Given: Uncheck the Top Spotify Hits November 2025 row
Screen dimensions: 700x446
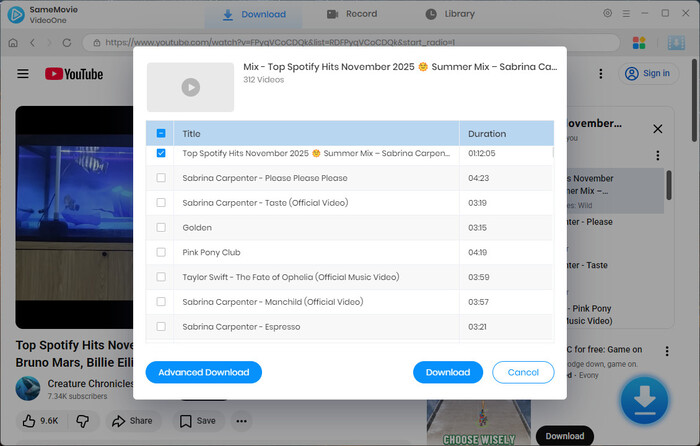Looking at the screenshot, I should 161,153.
